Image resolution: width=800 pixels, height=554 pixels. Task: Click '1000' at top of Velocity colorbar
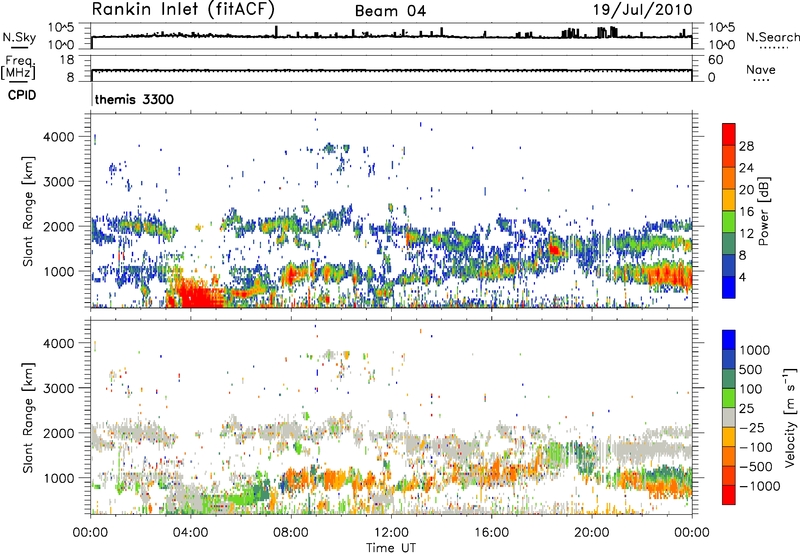[x=754, y=350]
